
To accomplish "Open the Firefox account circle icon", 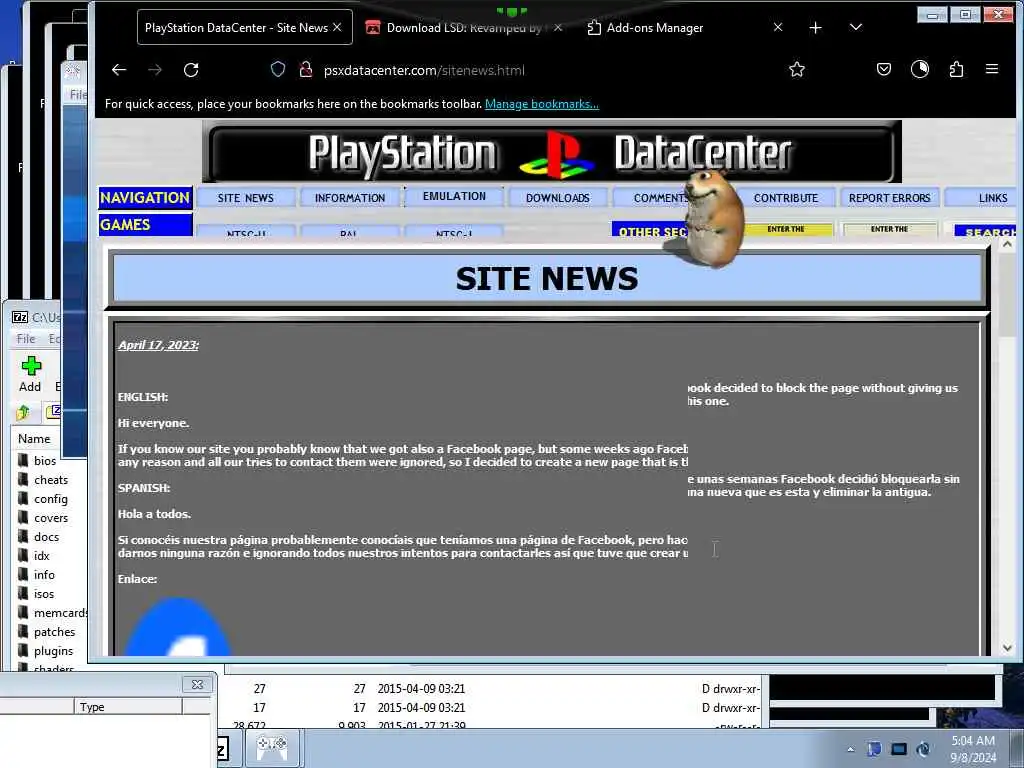I will (x=920, y=69).
